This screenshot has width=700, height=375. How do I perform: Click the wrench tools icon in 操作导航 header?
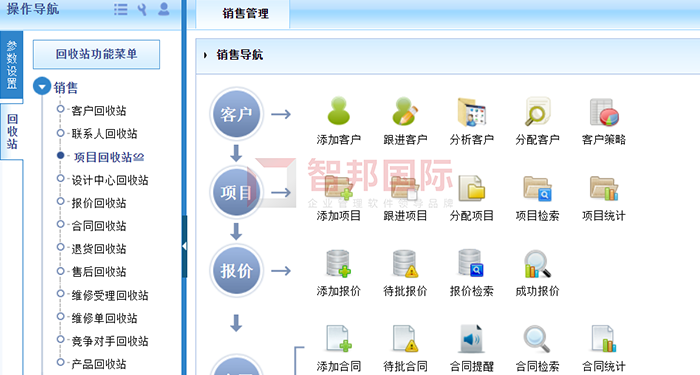click(142, 9)
